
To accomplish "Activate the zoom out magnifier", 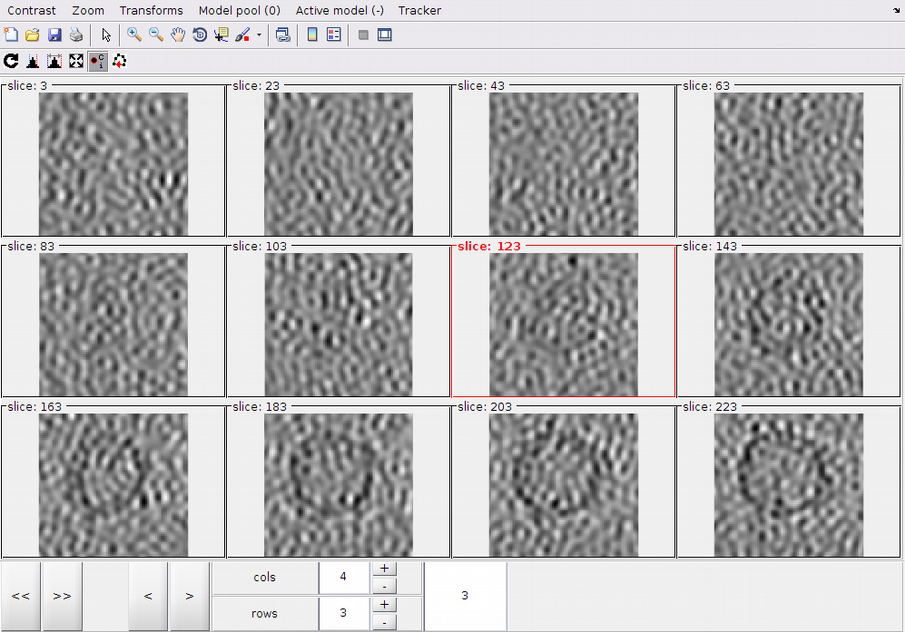I will (156, 35).
